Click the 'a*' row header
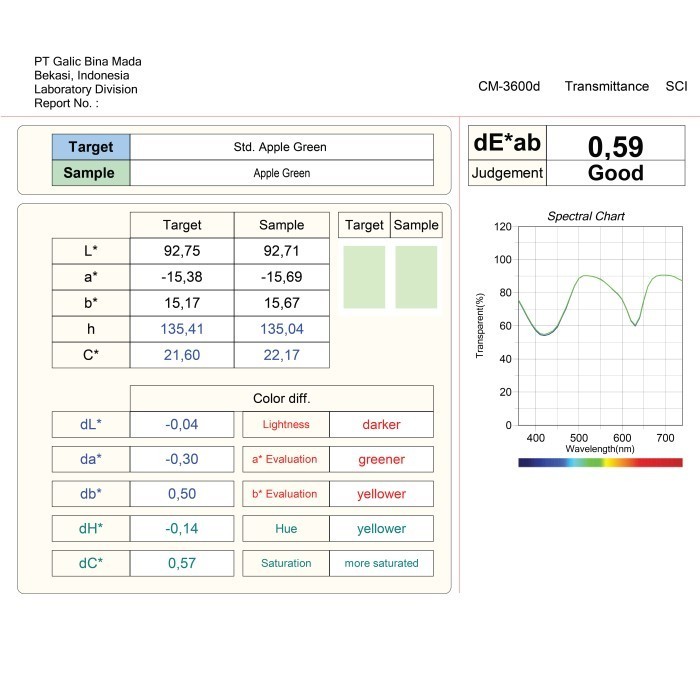The height and width of the screenshot is (700, 700). point(91,277)
